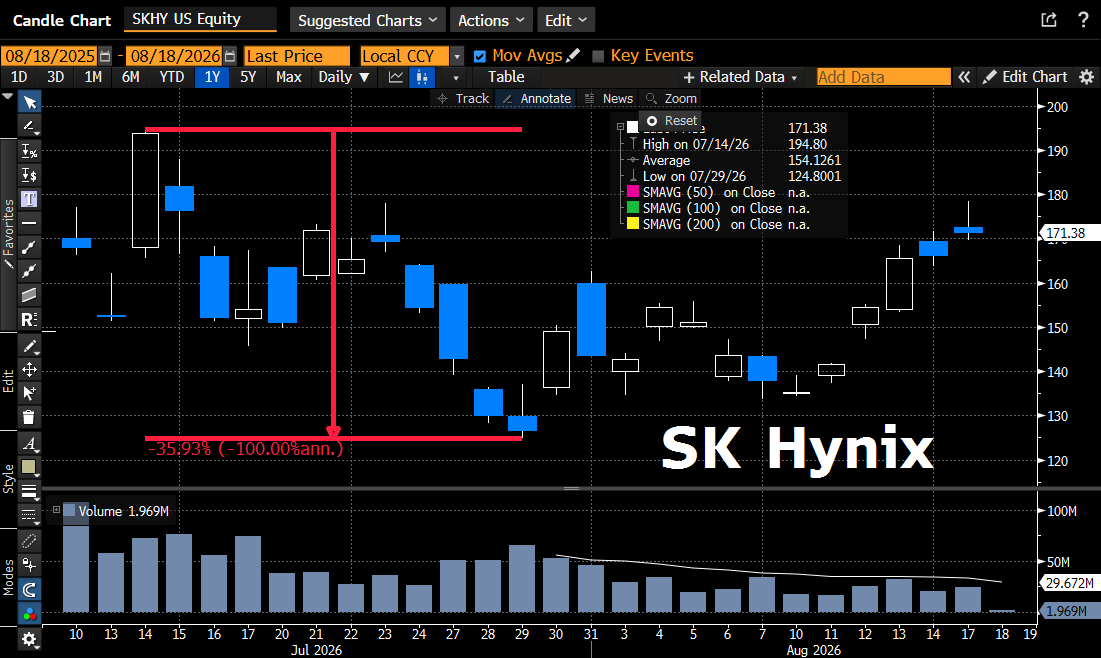Select the 1D range tab

(19, 77)
